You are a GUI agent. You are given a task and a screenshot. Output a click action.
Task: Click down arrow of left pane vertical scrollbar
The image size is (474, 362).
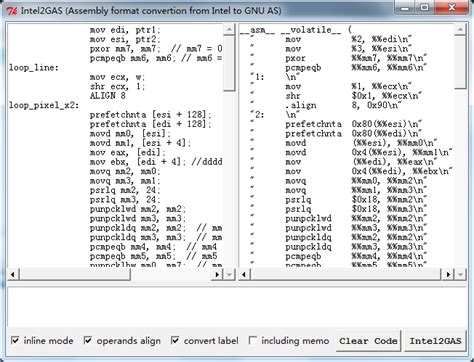pos(229,274)
